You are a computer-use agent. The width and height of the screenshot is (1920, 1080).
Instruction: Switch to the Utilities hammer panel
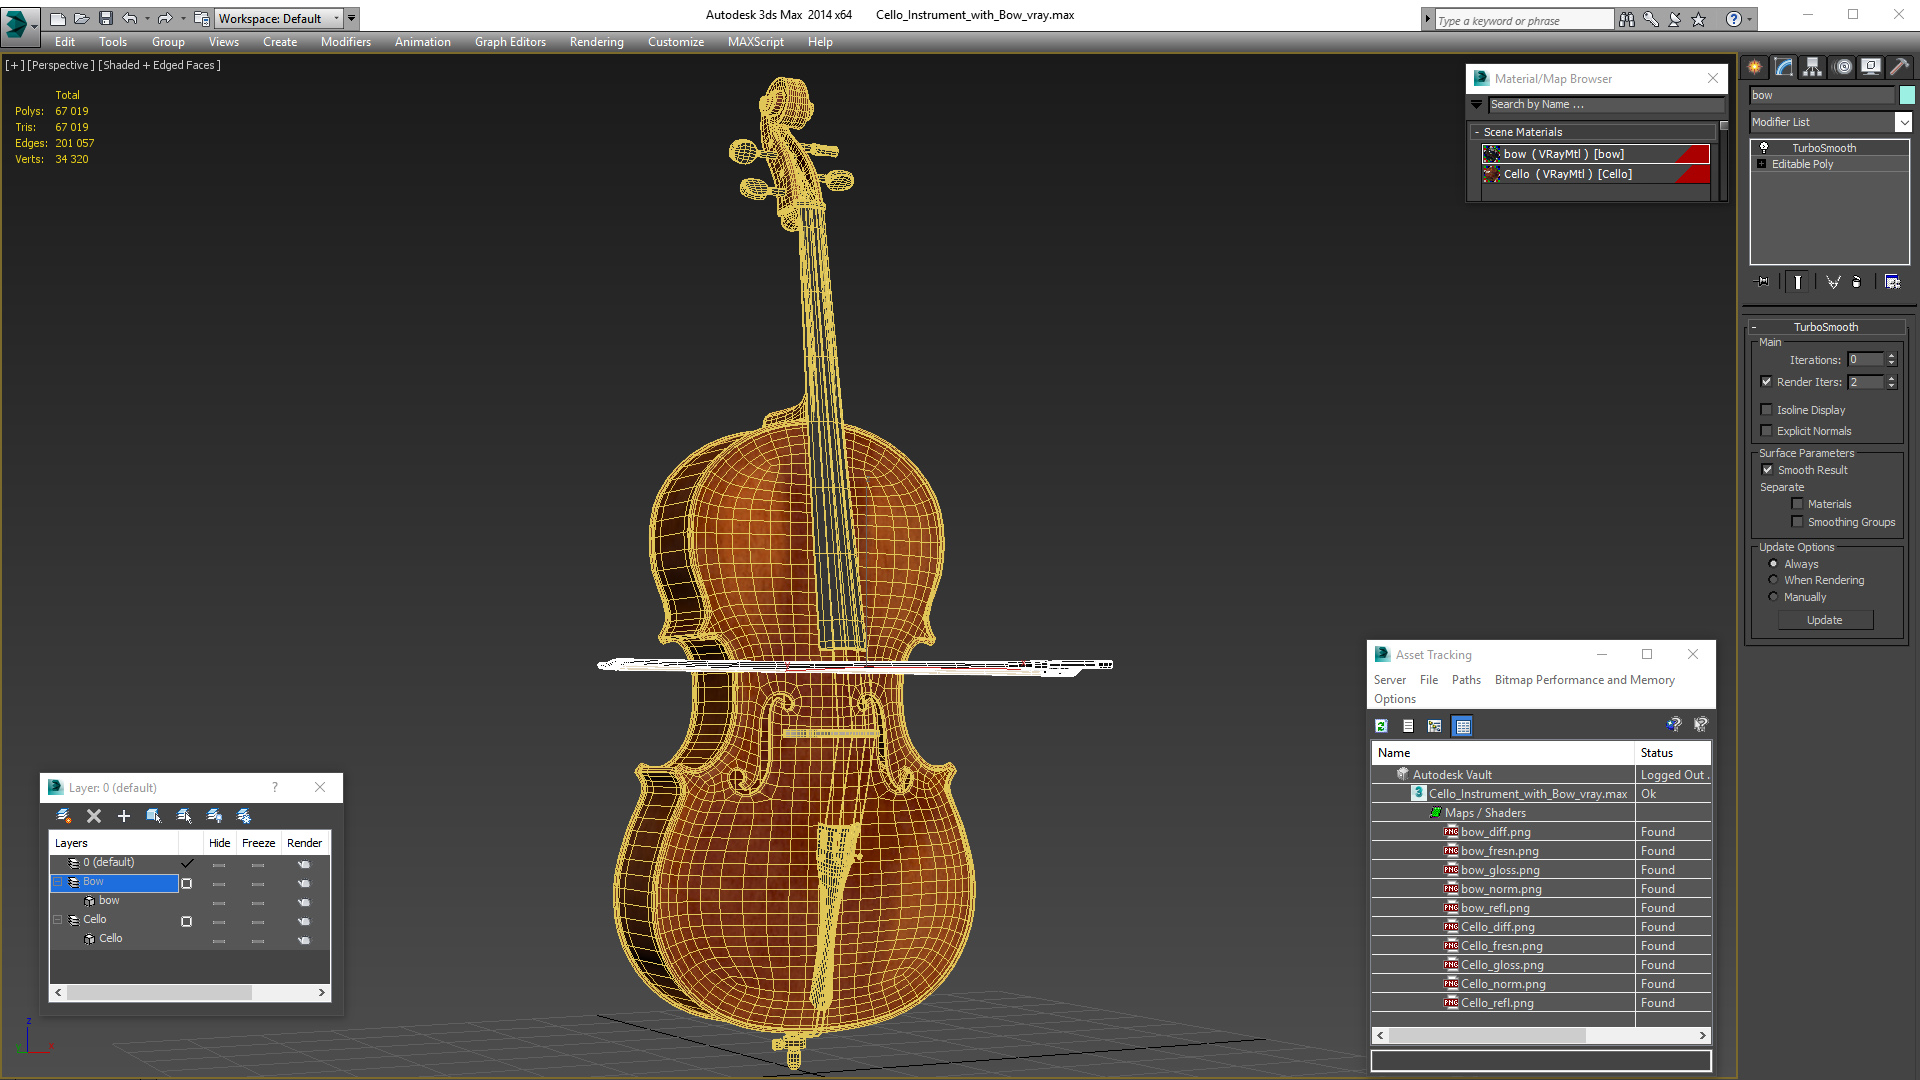[x=1899, y=67]
